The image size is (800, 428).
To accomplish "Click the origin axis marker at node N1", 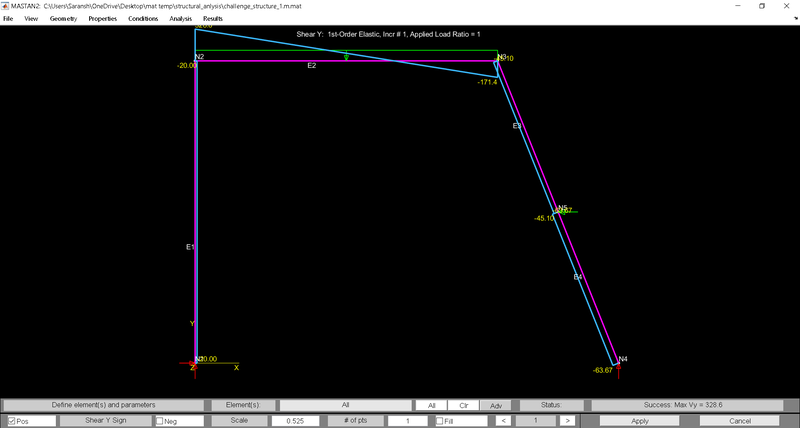I will 195,362.
